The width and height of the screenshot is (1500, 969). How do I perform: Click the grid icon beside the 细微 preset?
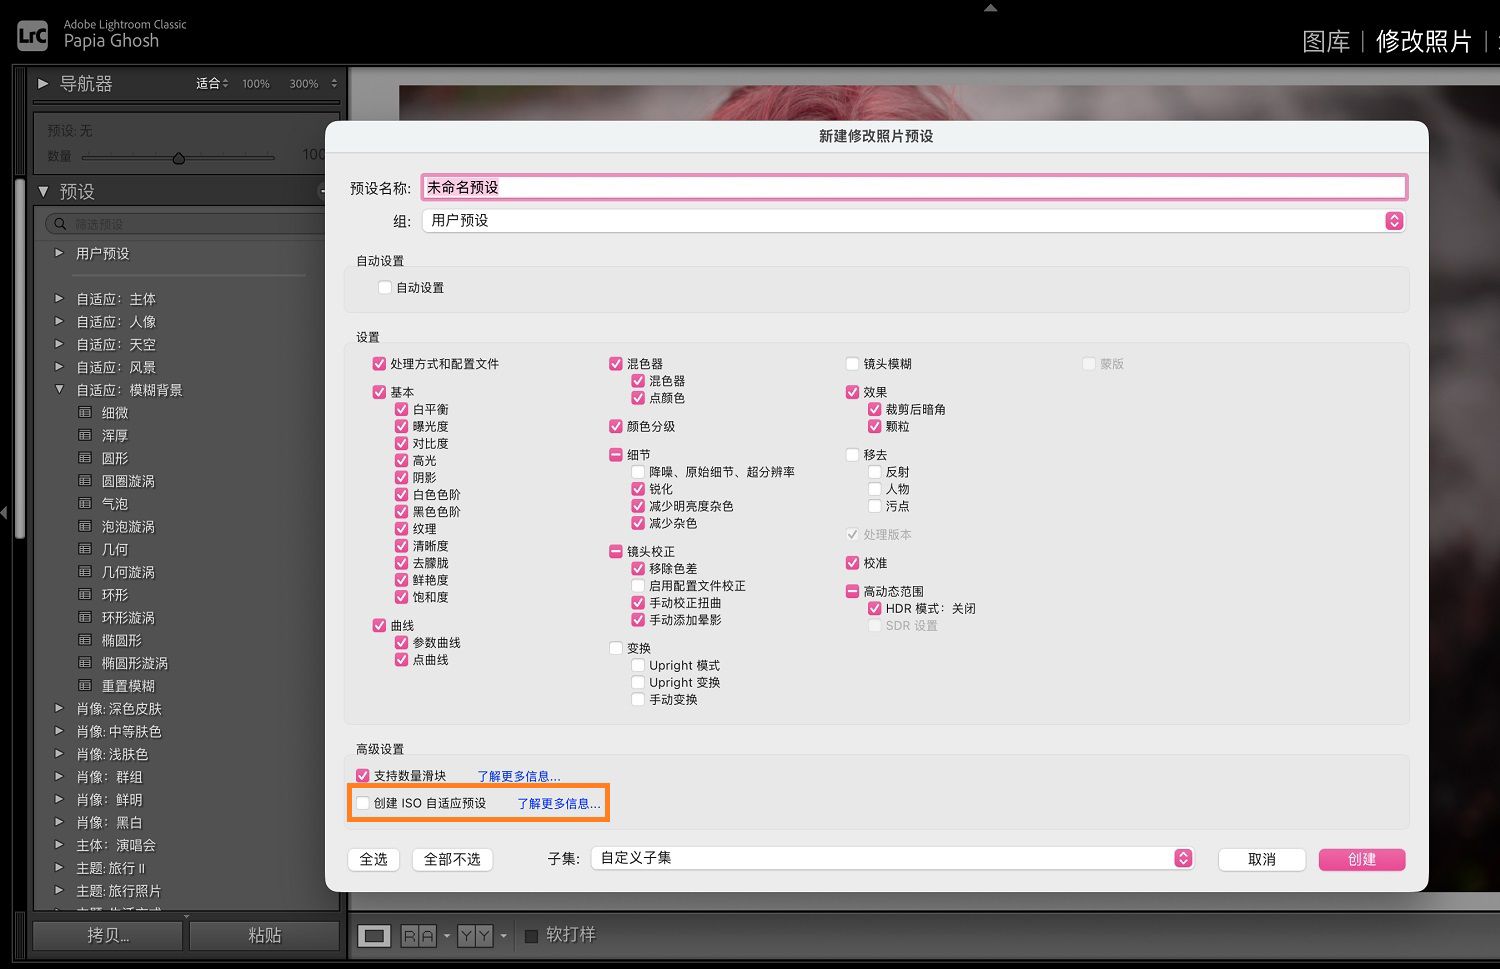(86, 412)
